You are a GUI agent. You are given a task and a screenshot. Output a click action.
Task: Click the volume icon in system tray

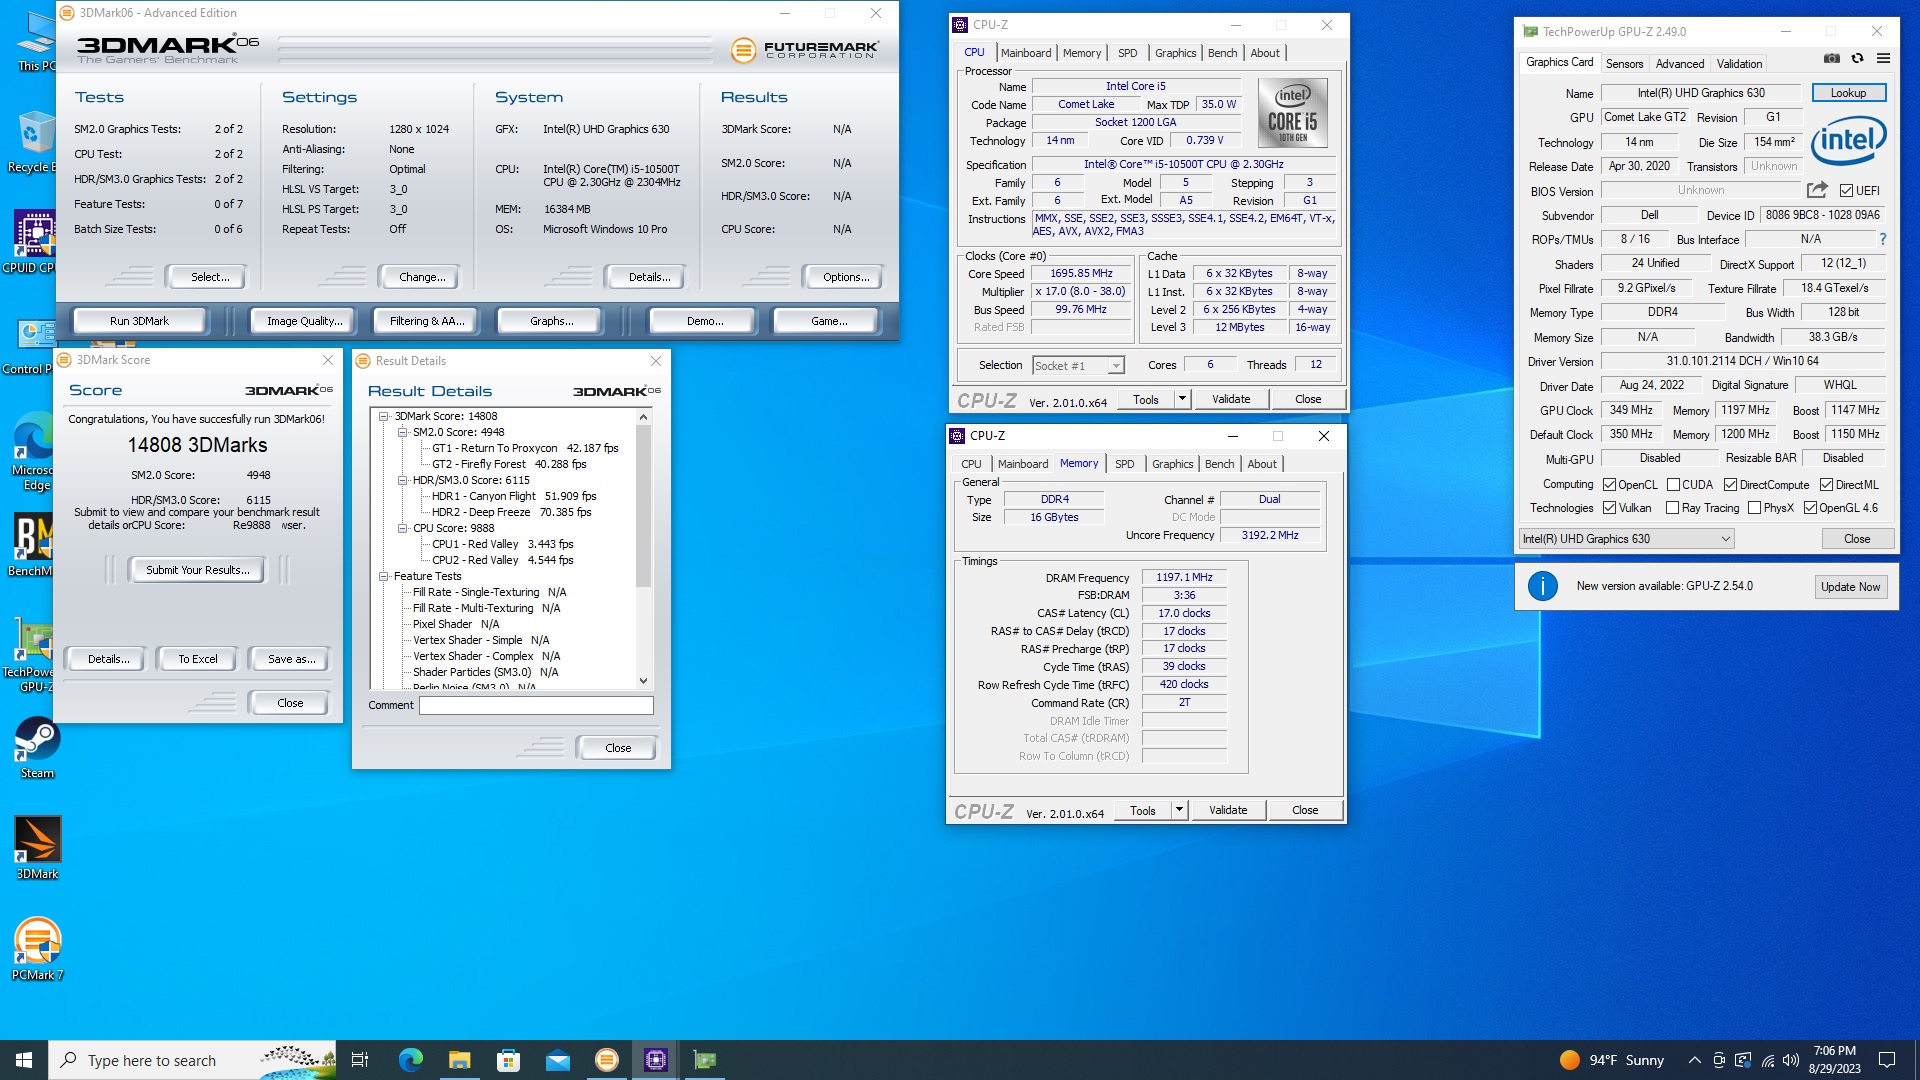(1790, 1060)
